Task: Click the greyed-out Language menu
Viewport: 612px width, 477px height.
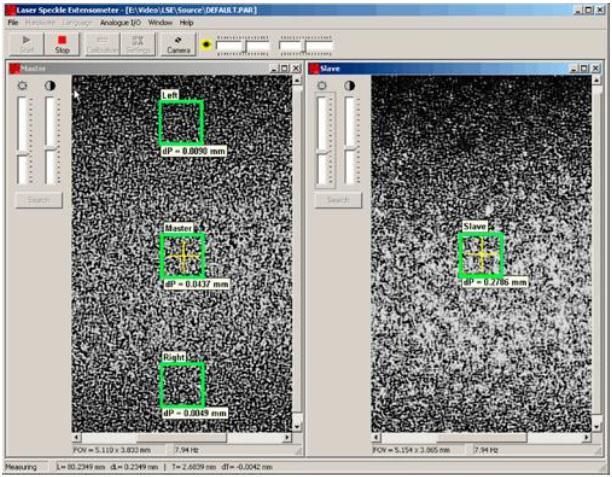Action: (x=76, y=23)
